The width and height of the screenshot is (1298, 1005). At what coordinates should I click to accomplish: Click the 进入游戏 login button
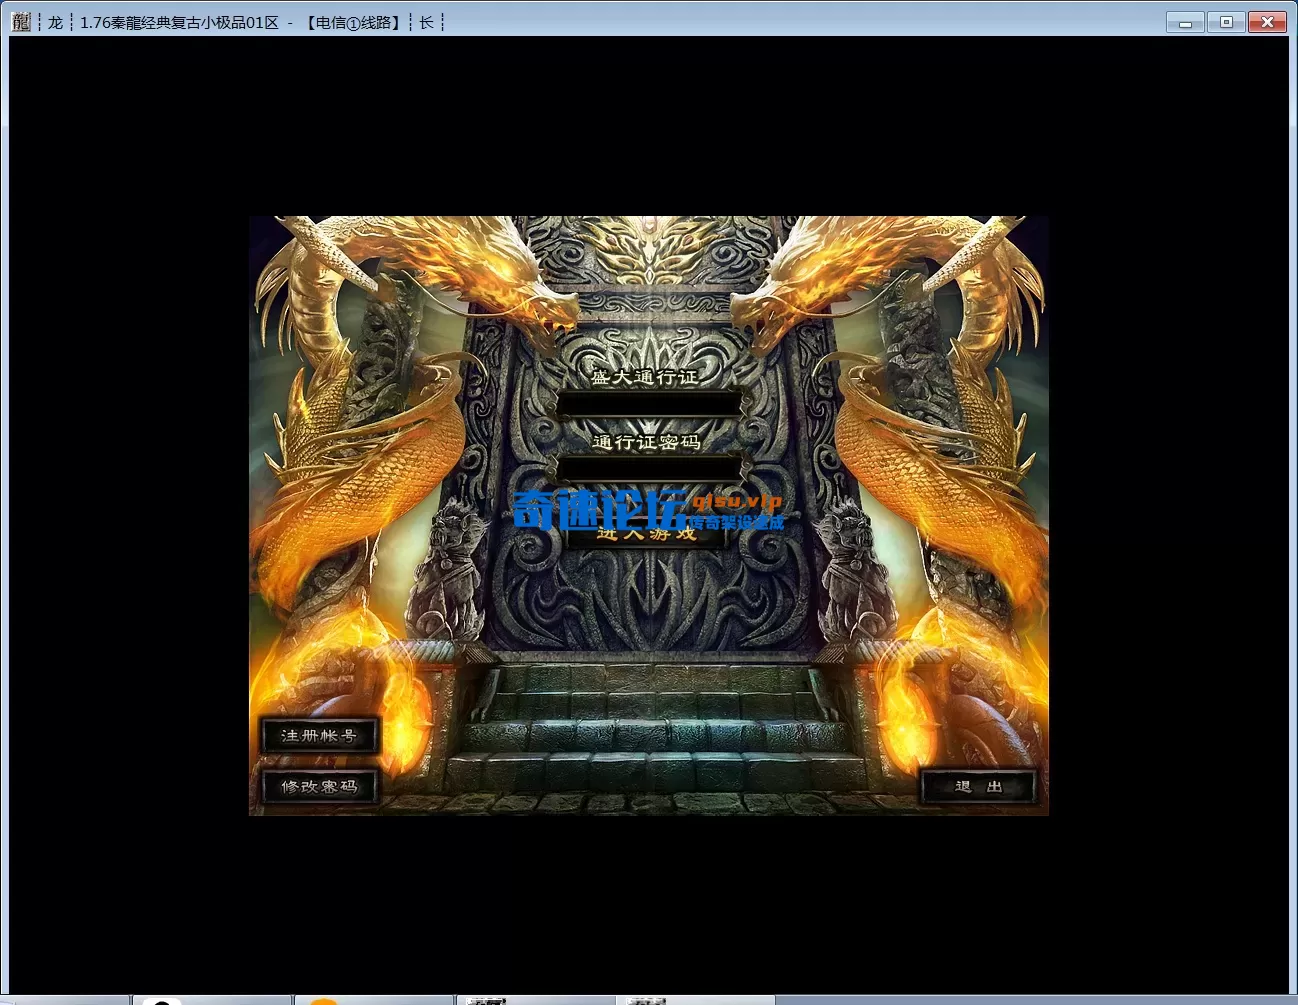click(x=646, y=532)
